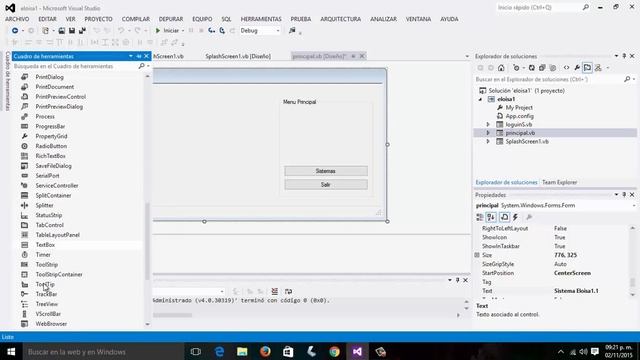This screenshot has width=640, height=360.
Task: Open the HERRAMIENTAS menu
Action: [x=261, y=19]
